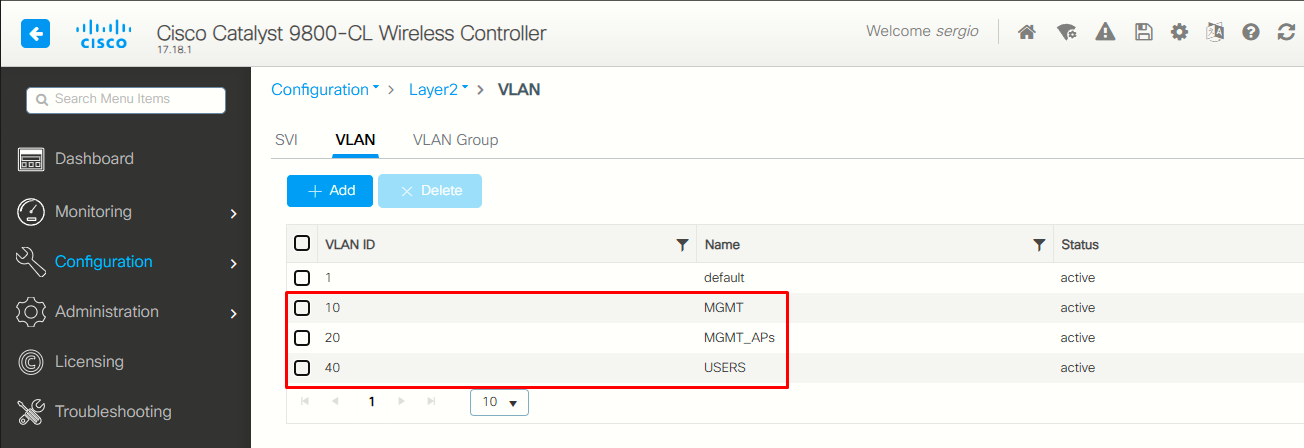Image resolution: width=1304 pixels, height=448 pixels.
Task: Expand the Administration submenu arrow
Action: click(x=233, y=313)
